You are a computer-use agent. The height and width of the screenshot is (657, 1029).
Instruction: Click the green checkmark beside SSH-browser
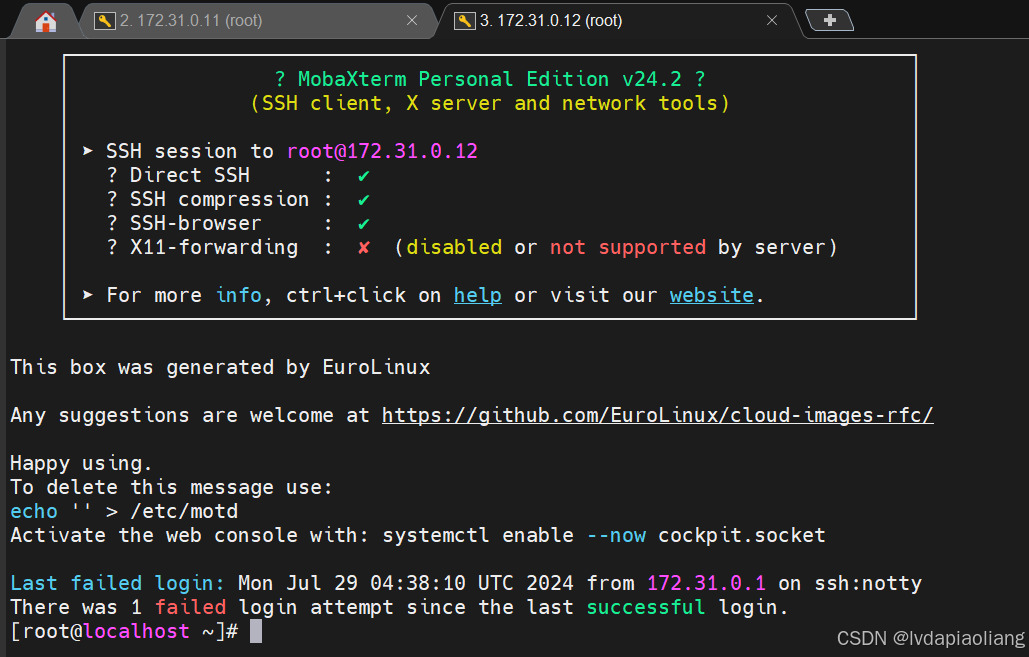364,223
